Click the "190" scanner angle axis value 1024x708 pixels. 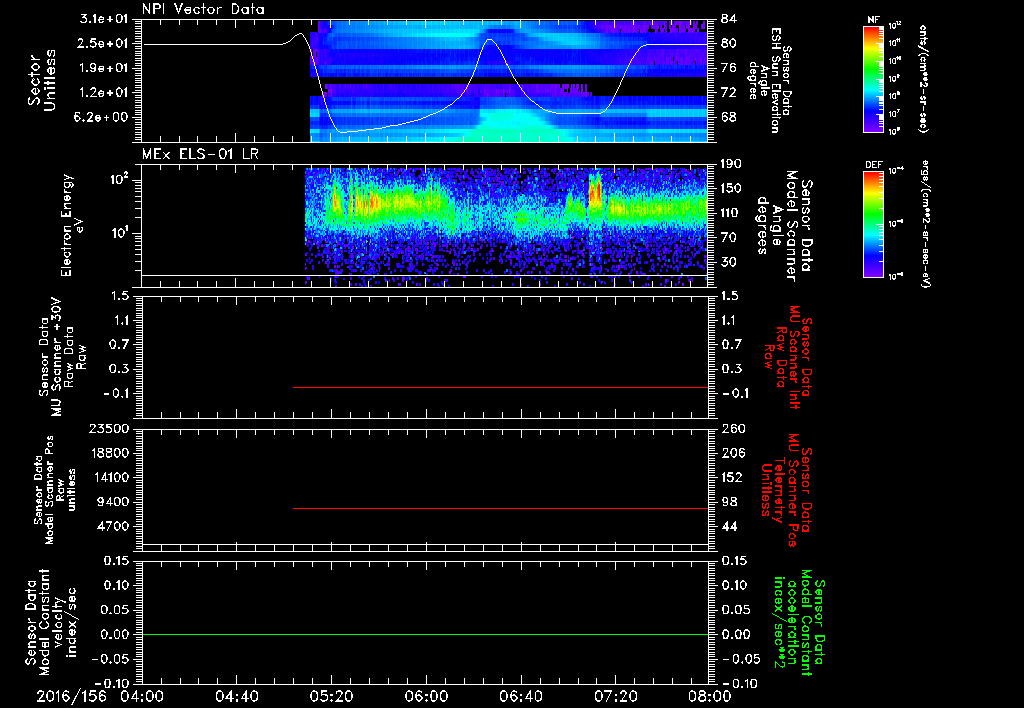(731, 164)
